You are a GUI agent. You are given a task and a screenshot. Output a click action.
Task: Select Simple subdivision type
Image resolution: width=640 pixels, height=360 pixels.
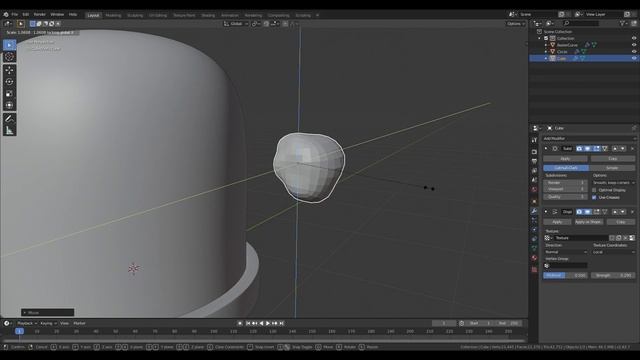612,168
